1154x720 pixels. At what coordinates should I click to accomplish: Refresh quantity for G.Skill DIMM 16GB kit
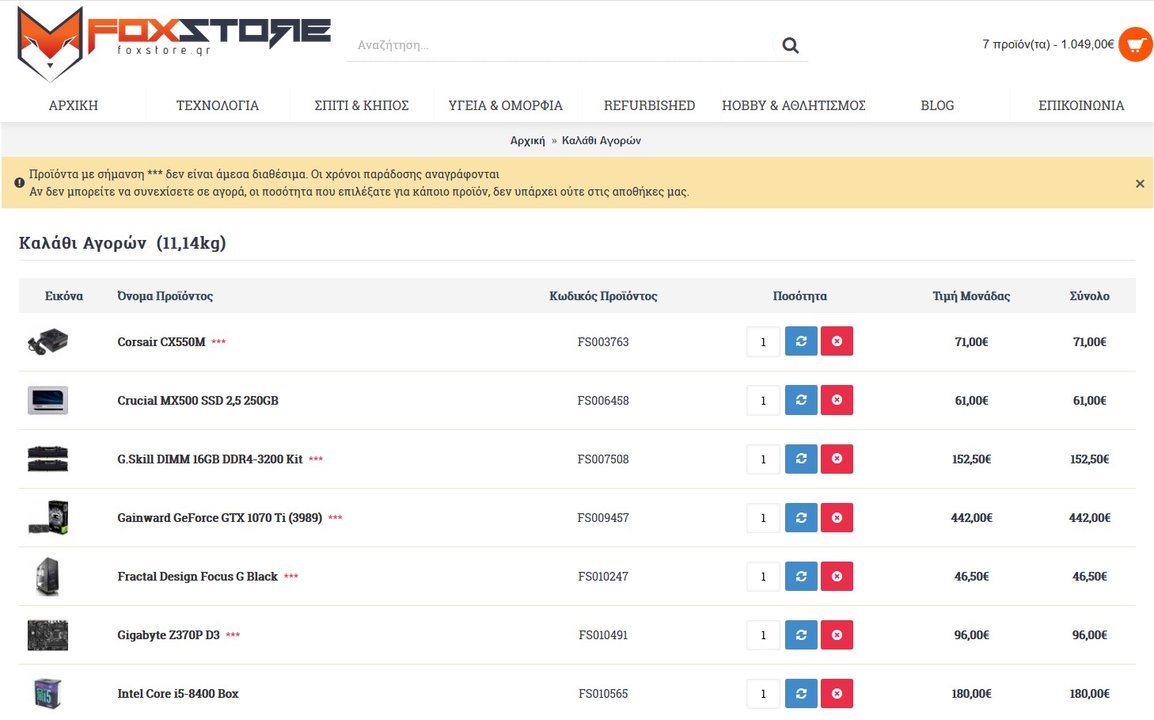[x=801, y=459]
